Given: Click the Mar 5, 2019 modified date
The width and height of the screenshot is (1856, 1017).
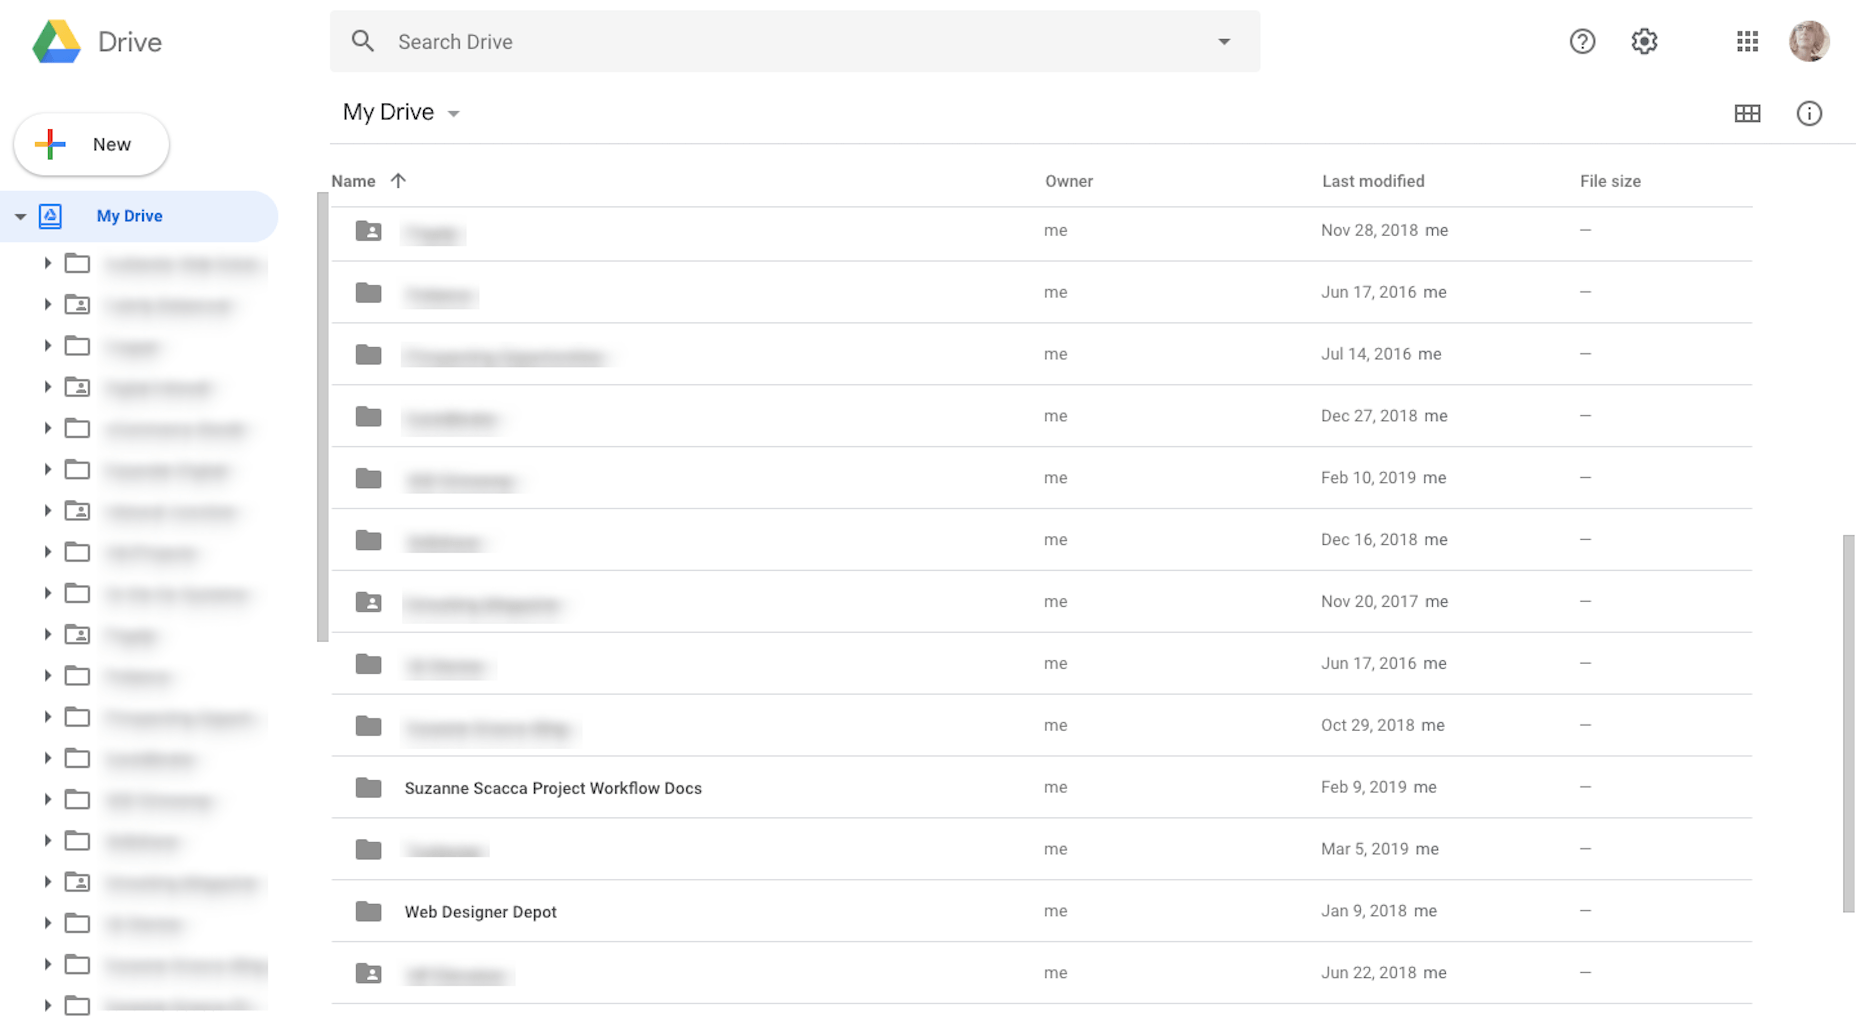Looking at the screenshot, I should [x=1365, y=849].
